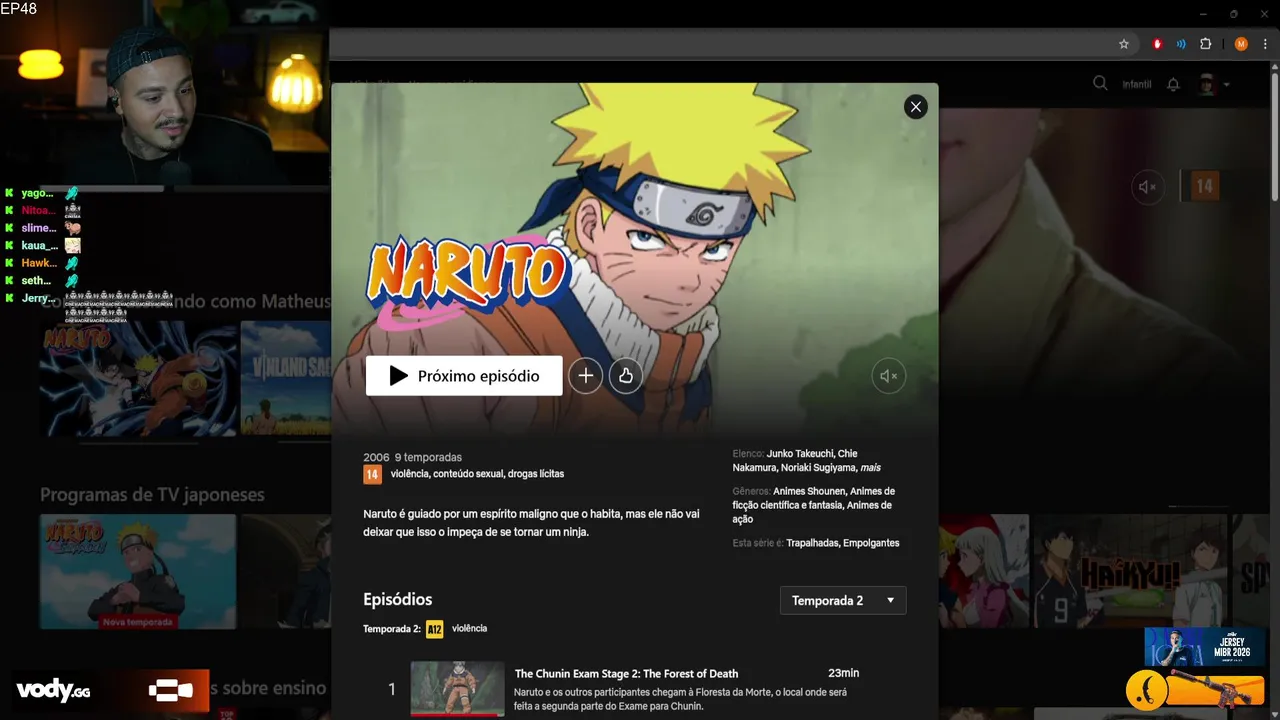The width and height of the screenshot is (1280, 720).
Task: Click the Jersey MIBR 2026 overlay banner
Action: pyautogui.click(x=1205, y=647)
